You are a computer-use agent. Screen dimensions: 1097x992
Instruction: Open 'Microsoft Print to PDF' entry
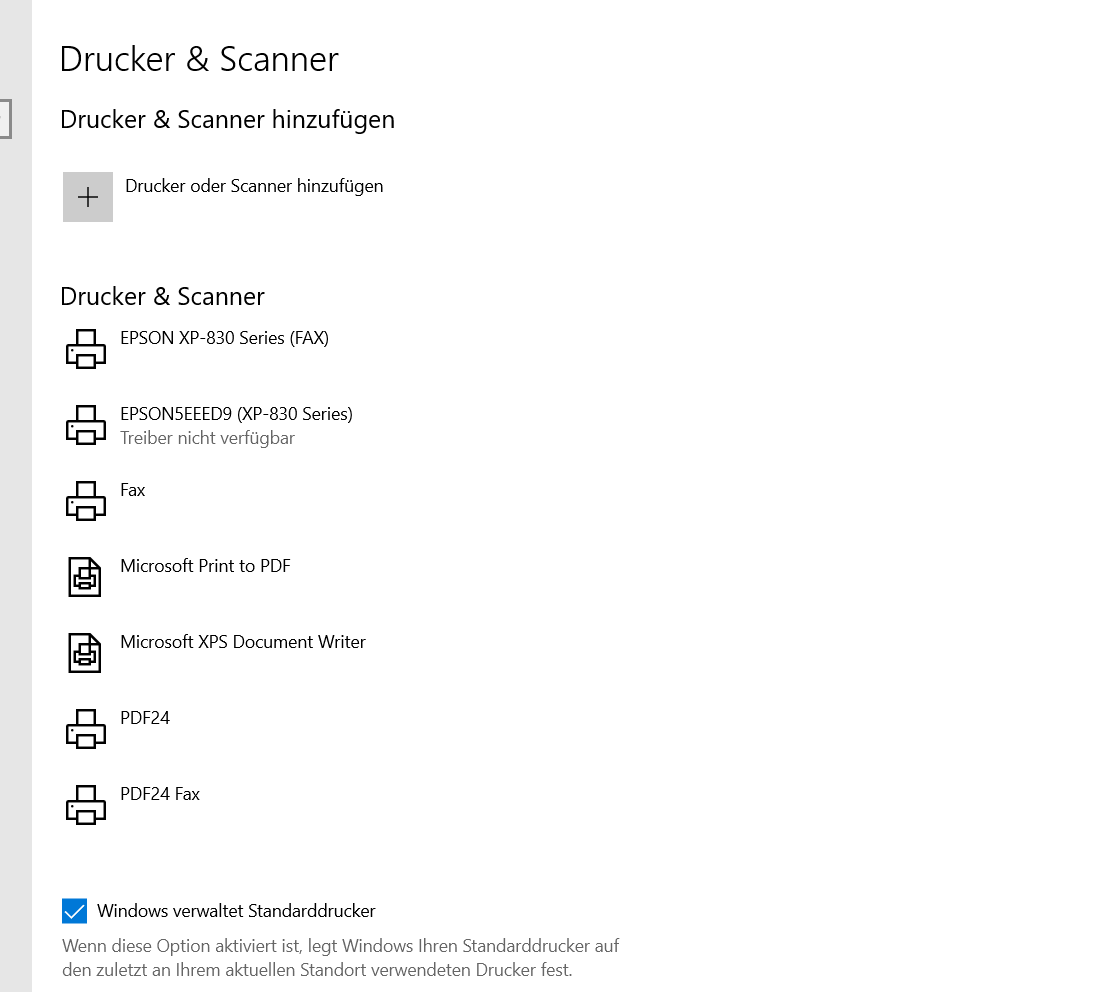point(205,566)
